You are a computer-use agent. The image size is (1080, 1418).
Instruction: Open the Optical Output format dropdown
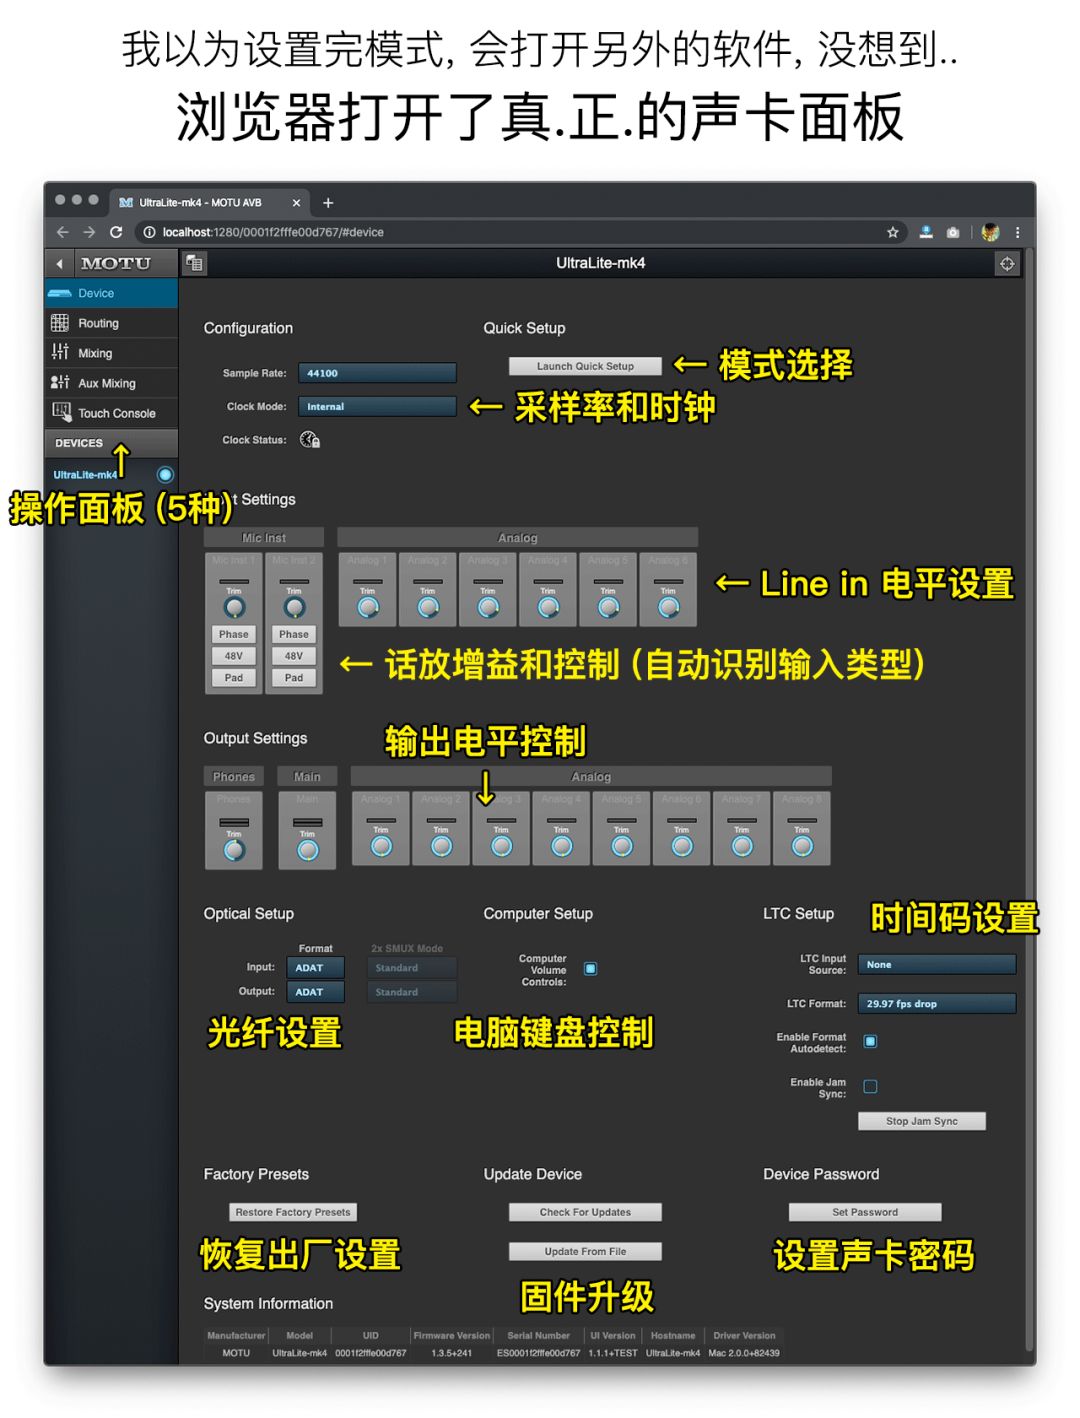pos(316,992)
